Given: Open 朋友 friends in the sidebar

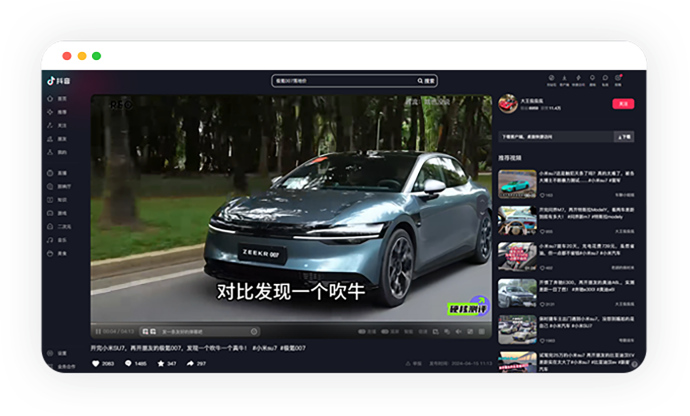Looking at the screenshot, I should 57,139.
